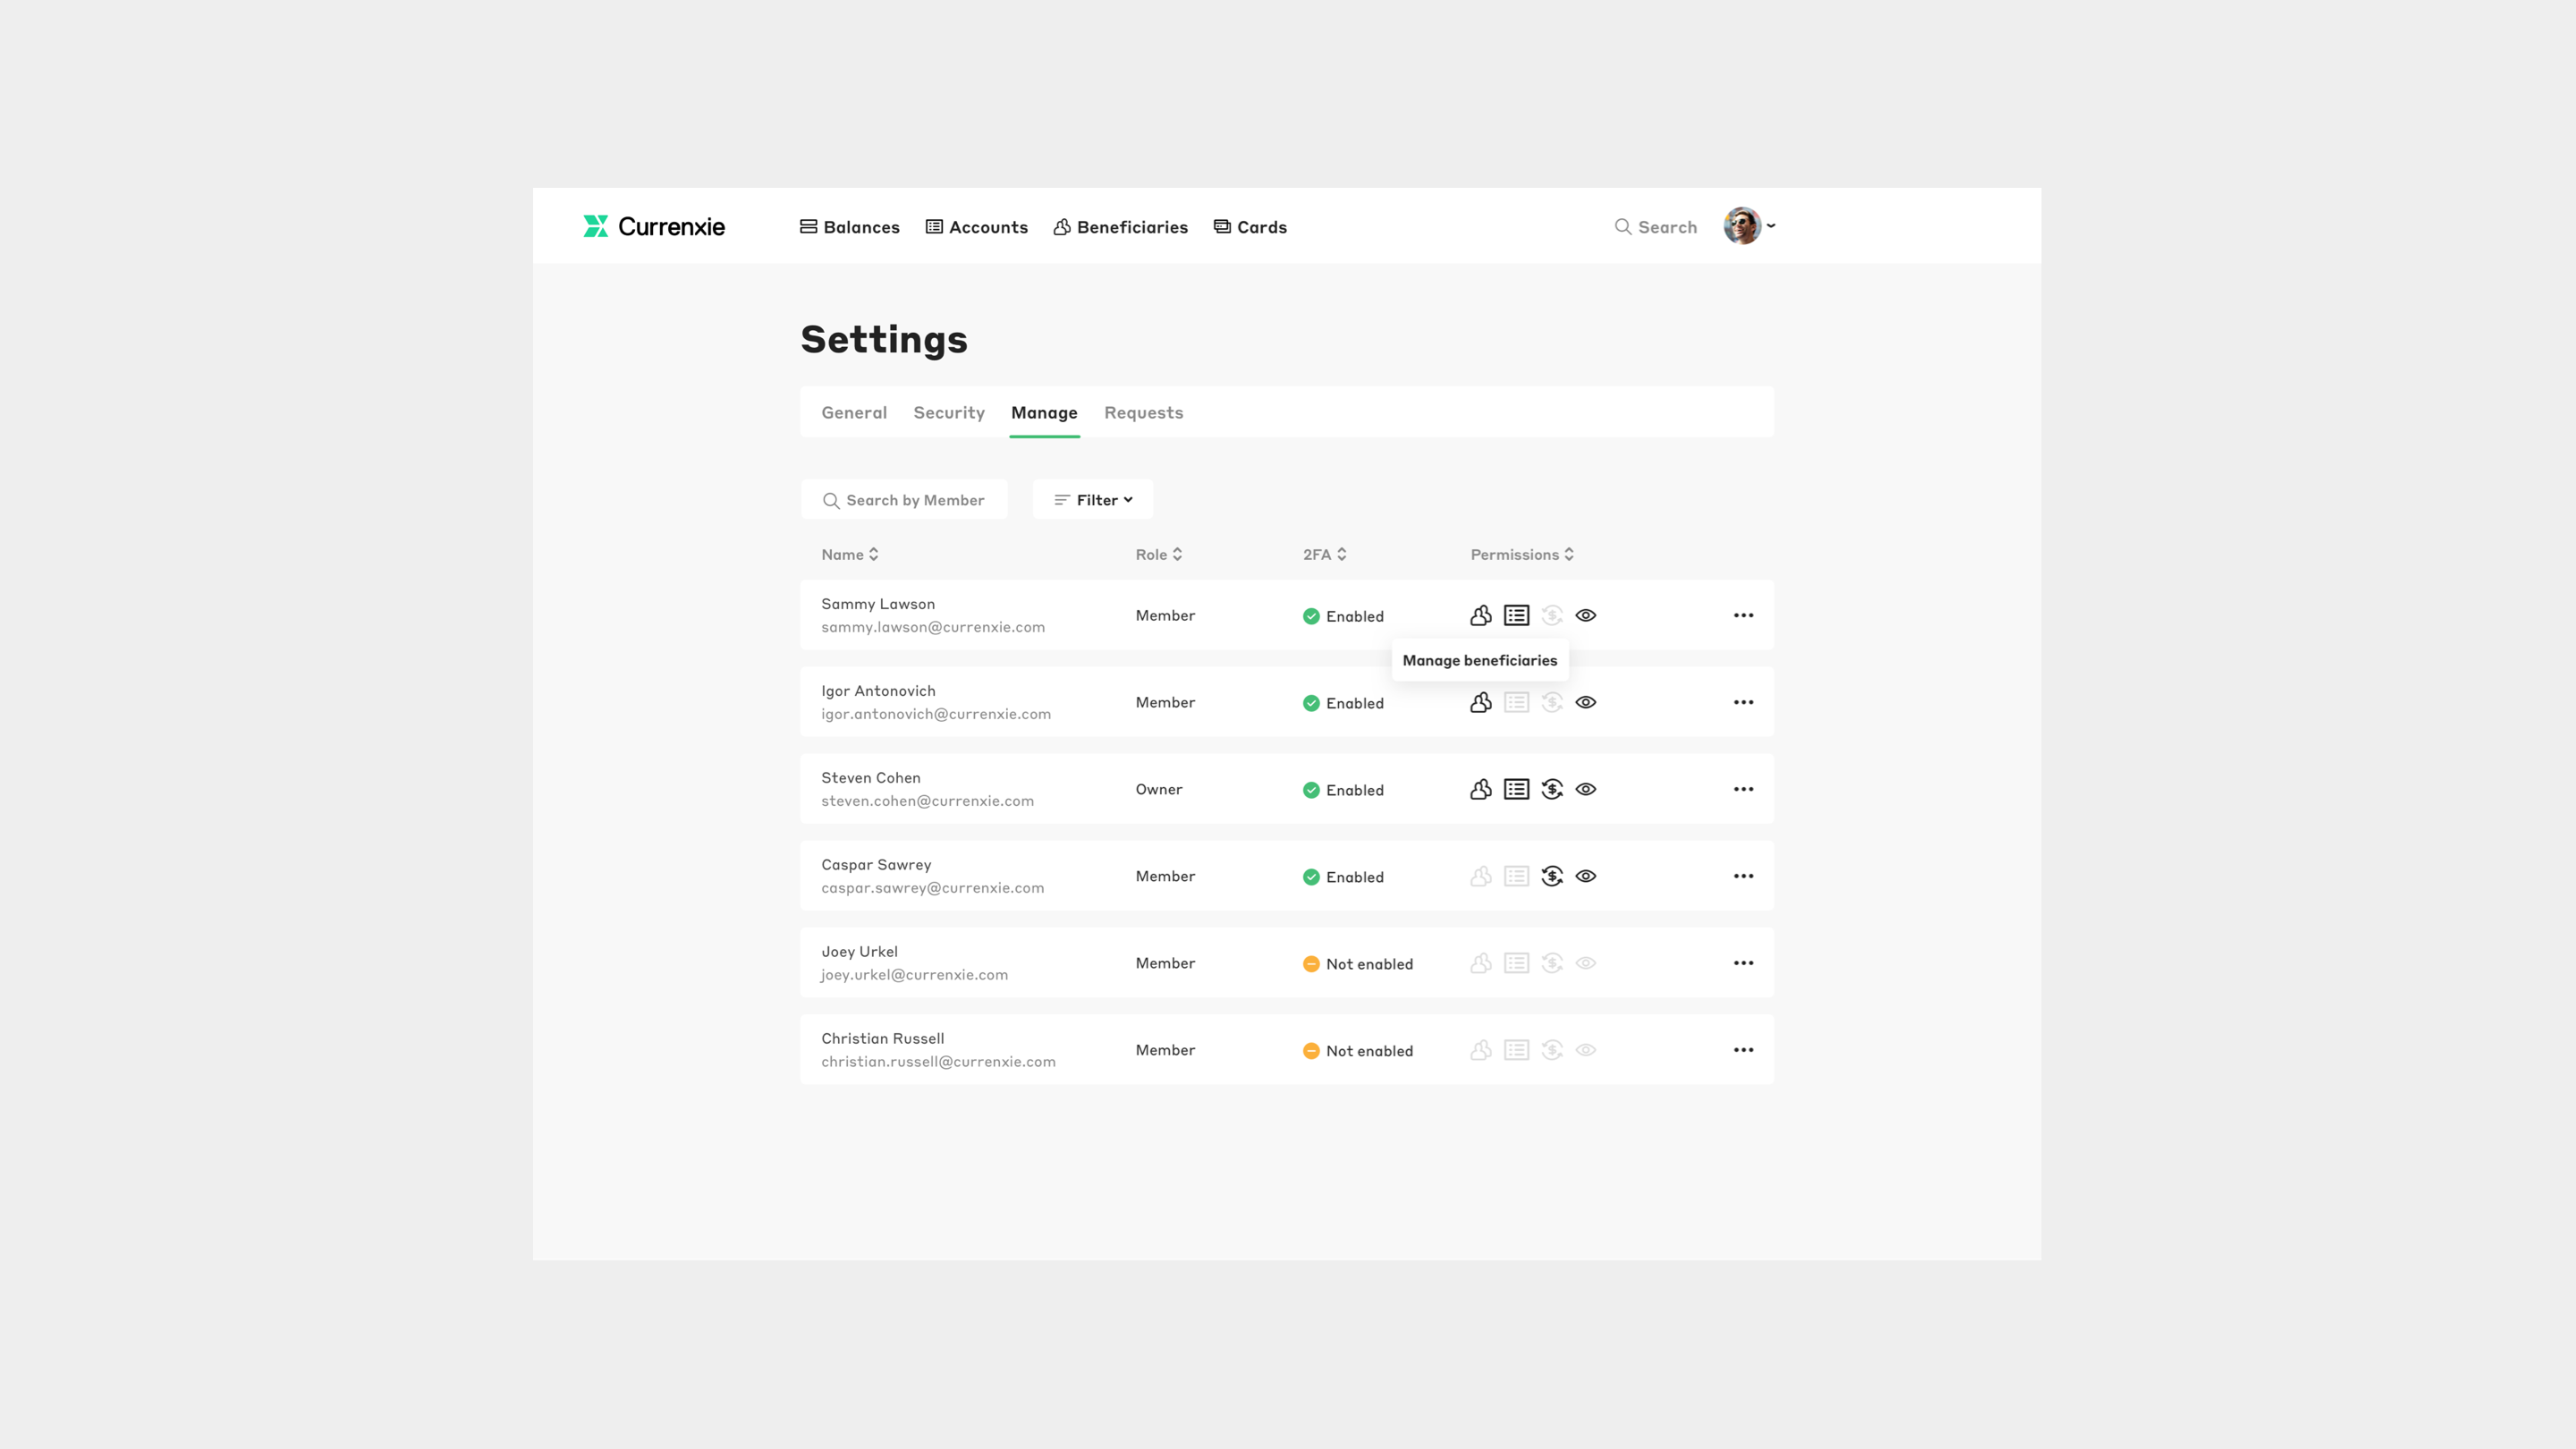Go to Beneficiaries in top navigation
Viewport: 2576px width, 1449px height.
click(1120, 227)
